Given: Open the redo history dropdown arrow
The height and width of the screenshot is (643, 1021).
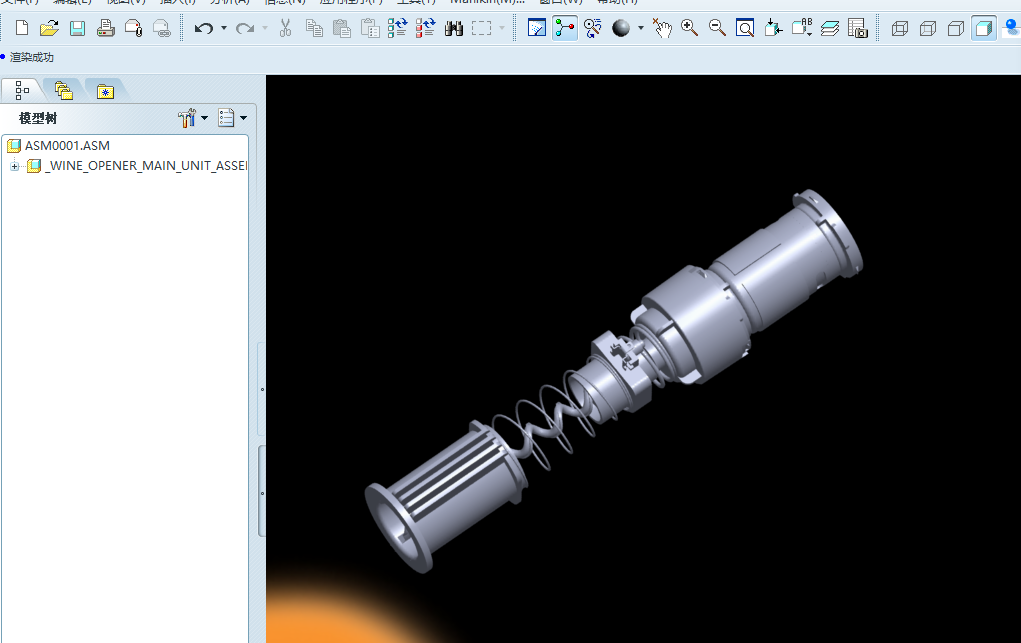Looking at the screenshot, I should click(x=264, y=28).
